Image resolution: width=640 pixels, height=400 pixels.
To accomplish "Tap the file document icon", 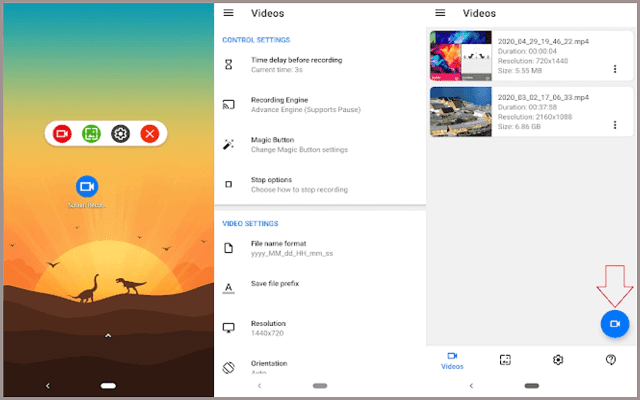I will 229,248.
